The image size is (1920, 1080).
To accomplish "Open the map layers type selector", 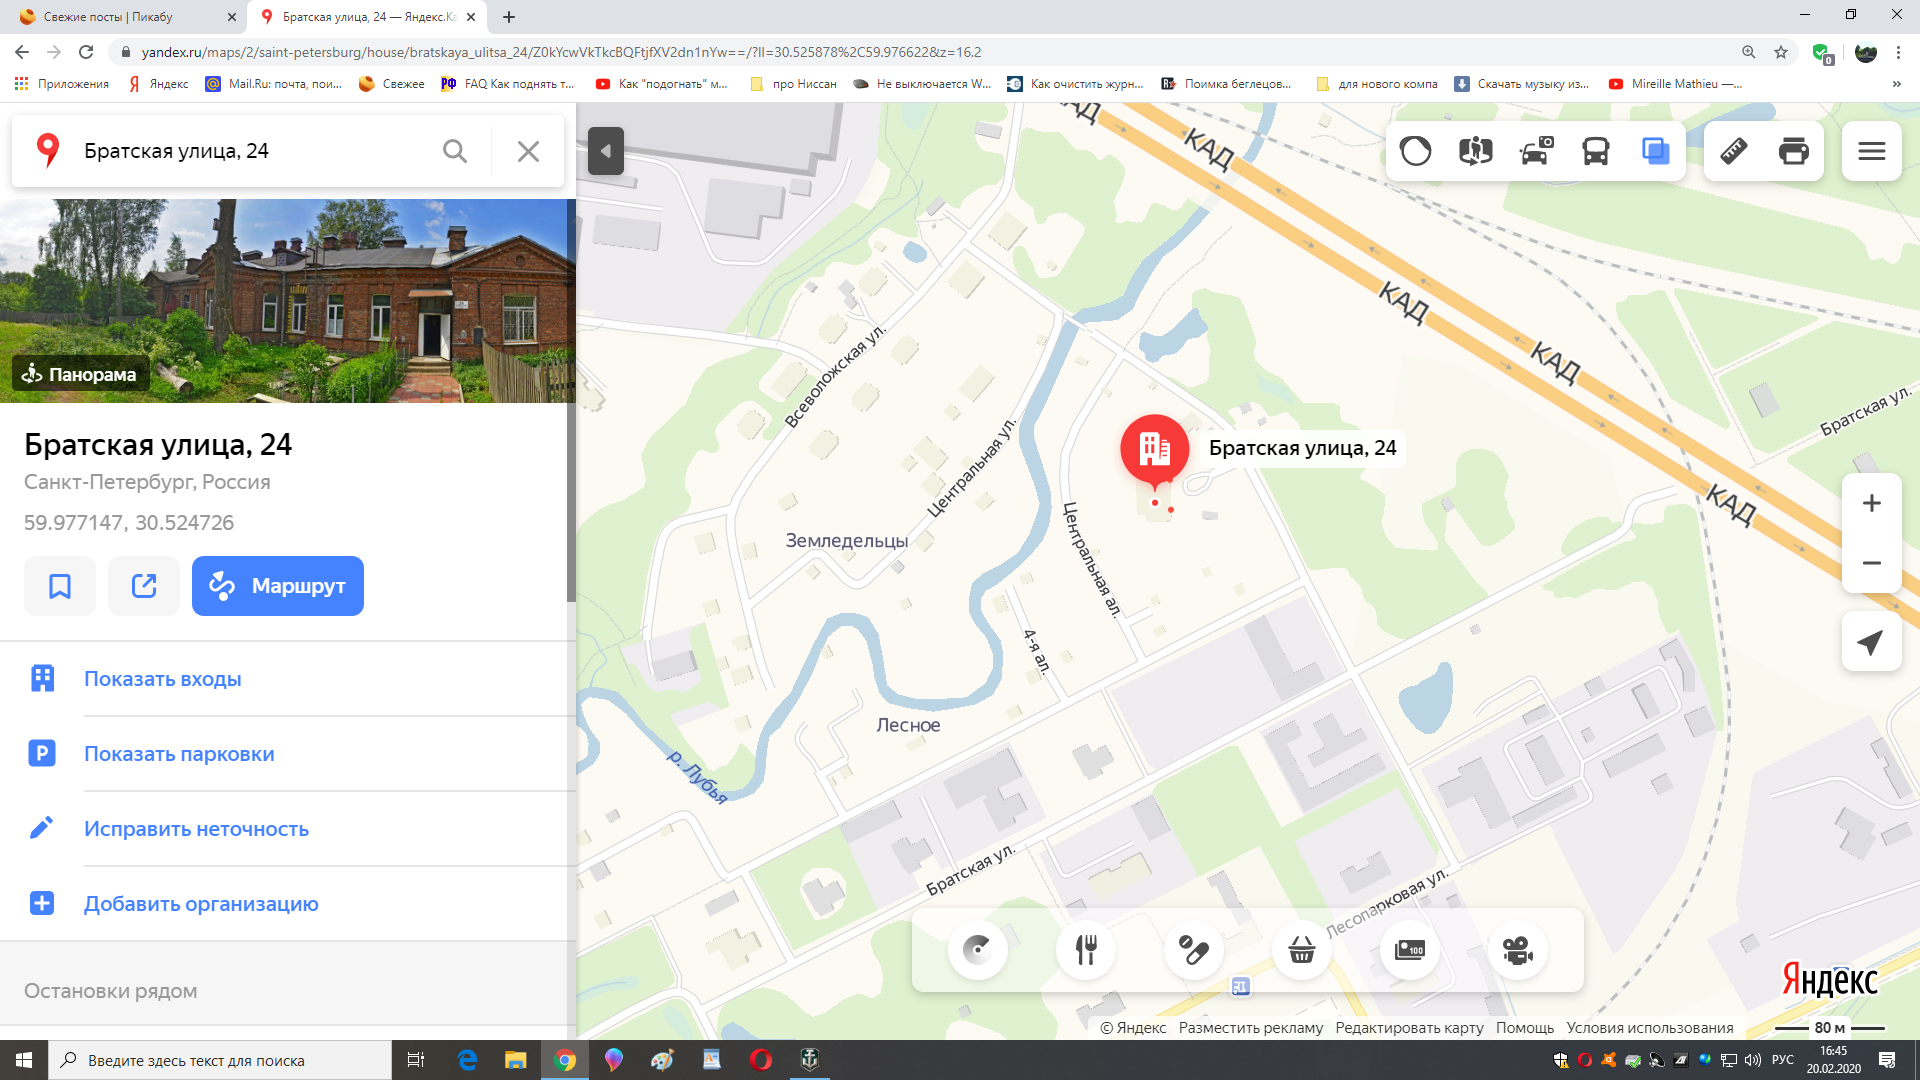I will pyautogui.click(x=1655, y=151).
